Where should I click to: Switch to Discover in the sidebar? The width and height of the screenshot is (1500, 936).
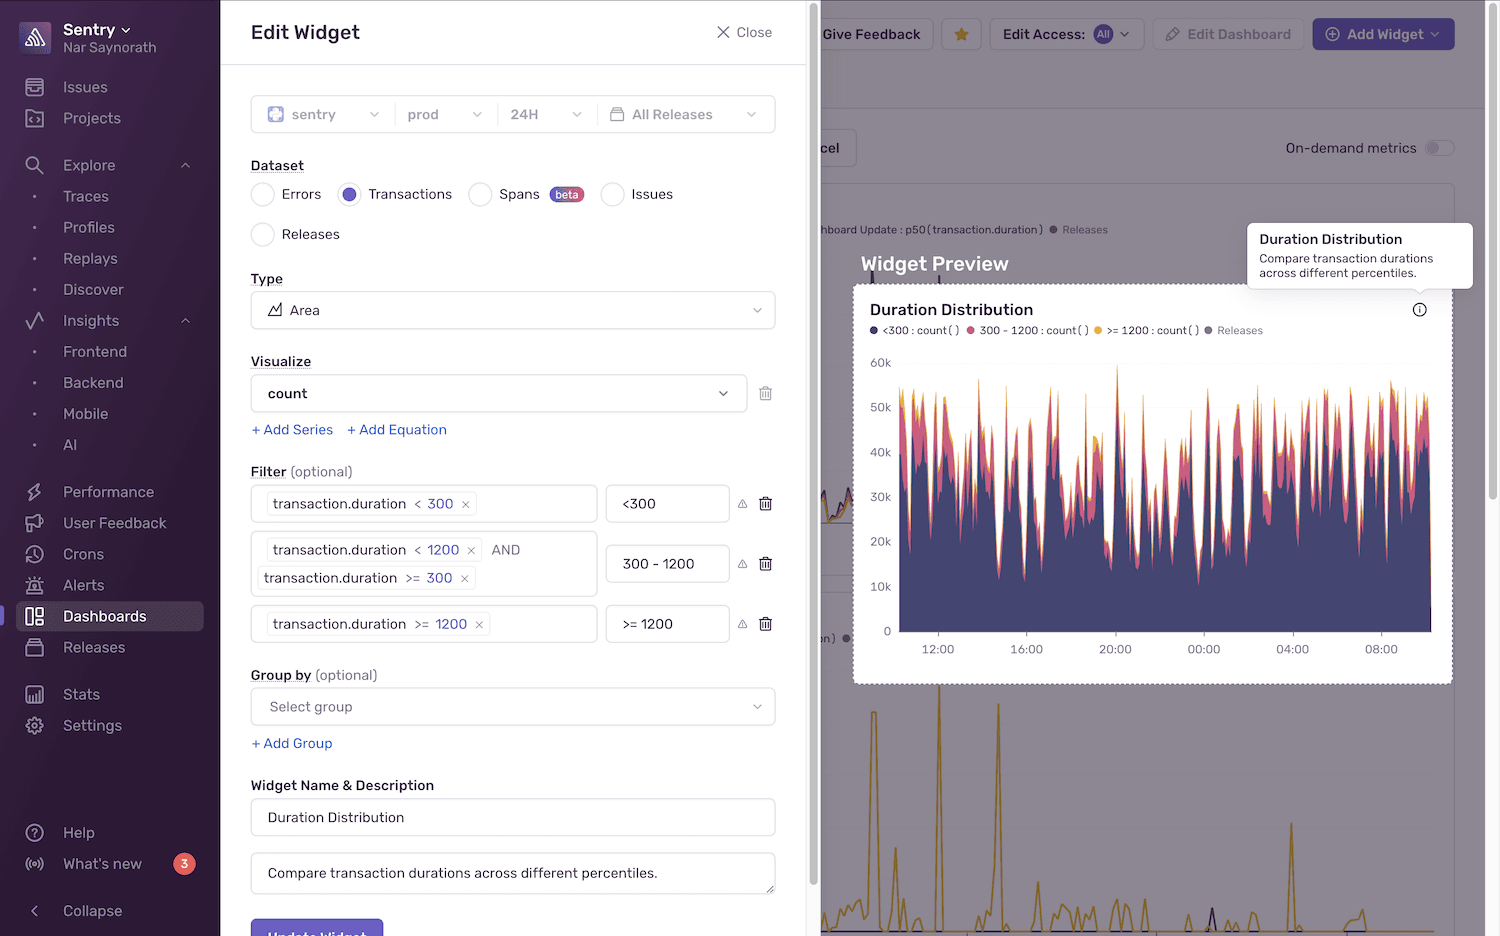tap(93, 289)
